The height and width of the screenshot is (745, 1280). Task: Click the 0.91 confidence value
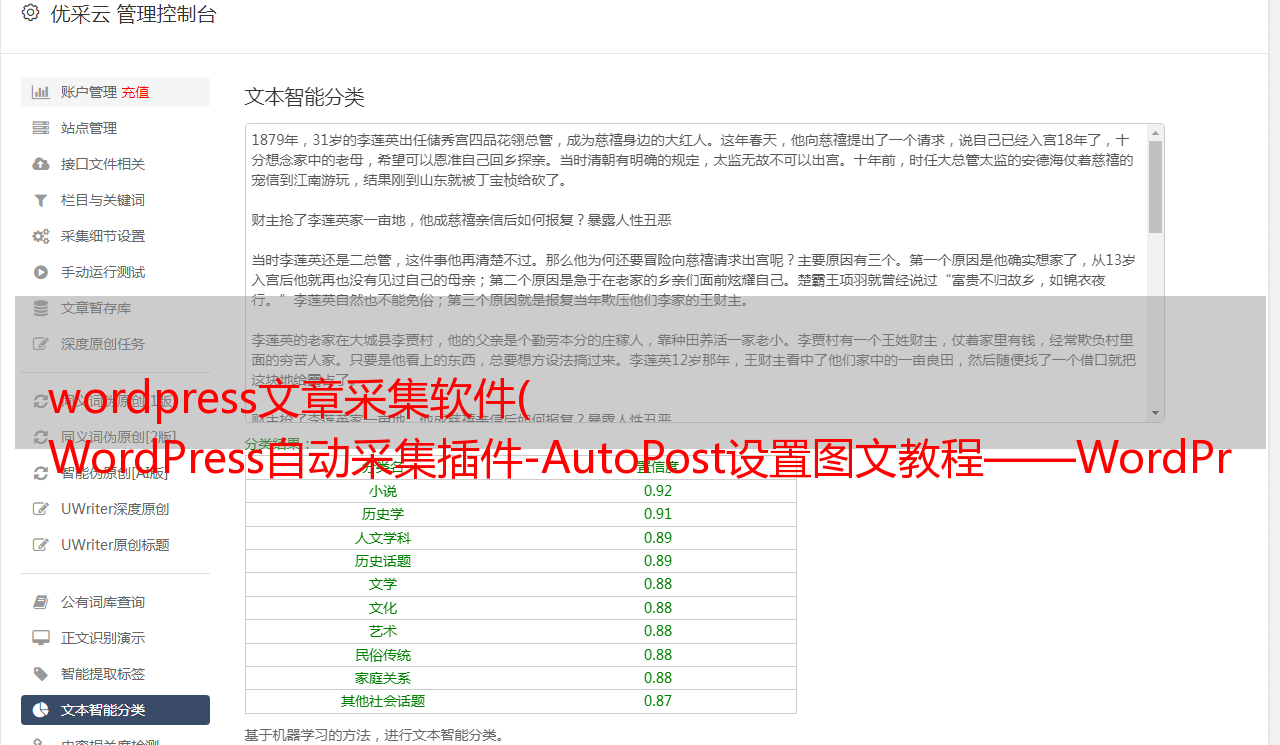point(658,514)
